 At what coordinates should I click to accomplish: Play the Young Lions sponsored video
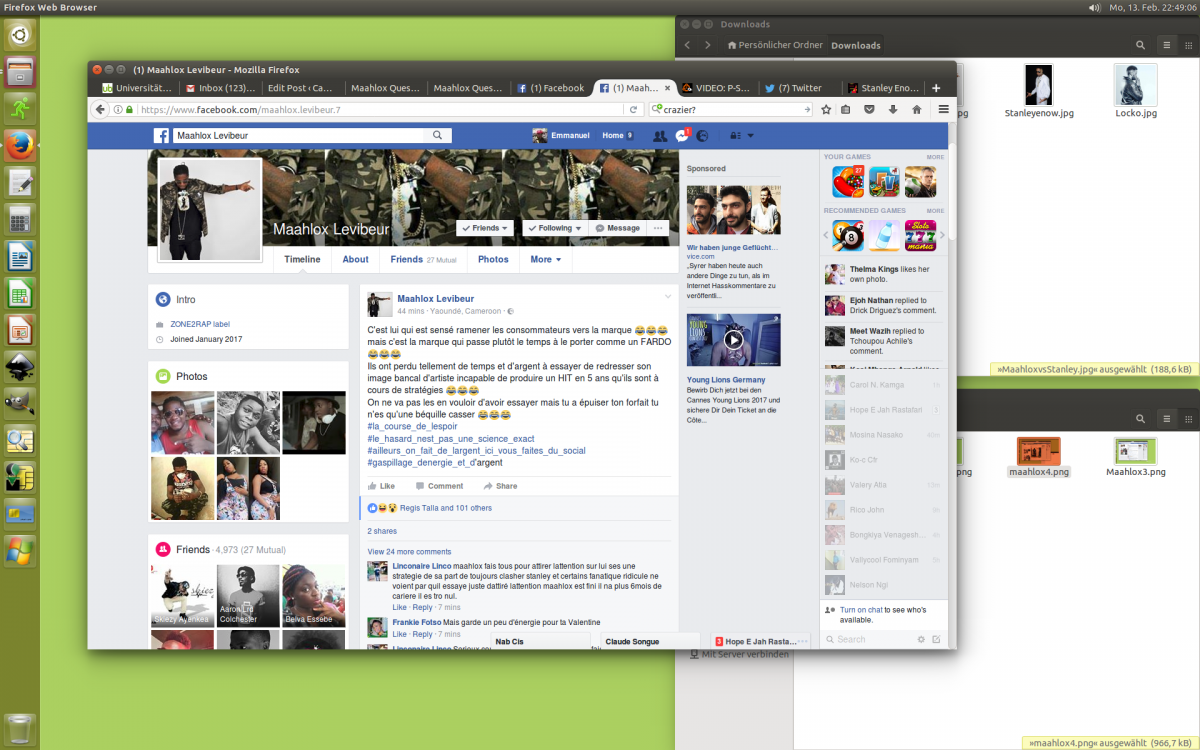(733, 340)
